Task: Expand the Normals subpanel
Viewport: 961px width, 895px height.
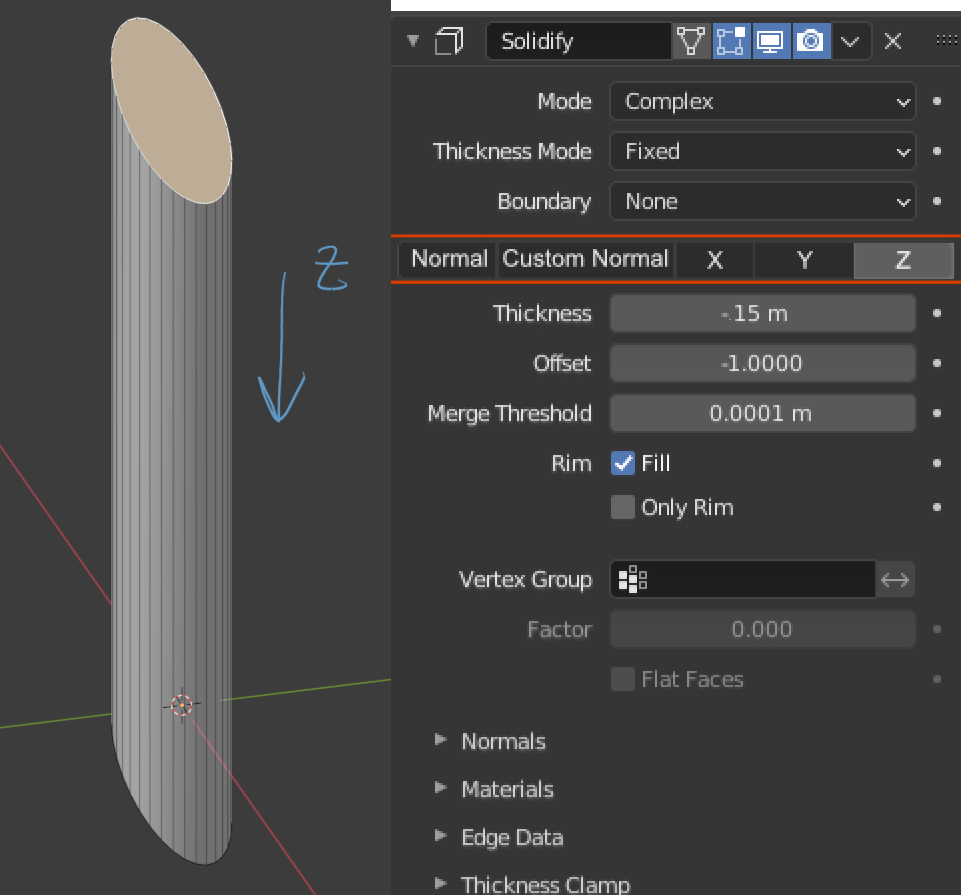Action: [441, 740]
